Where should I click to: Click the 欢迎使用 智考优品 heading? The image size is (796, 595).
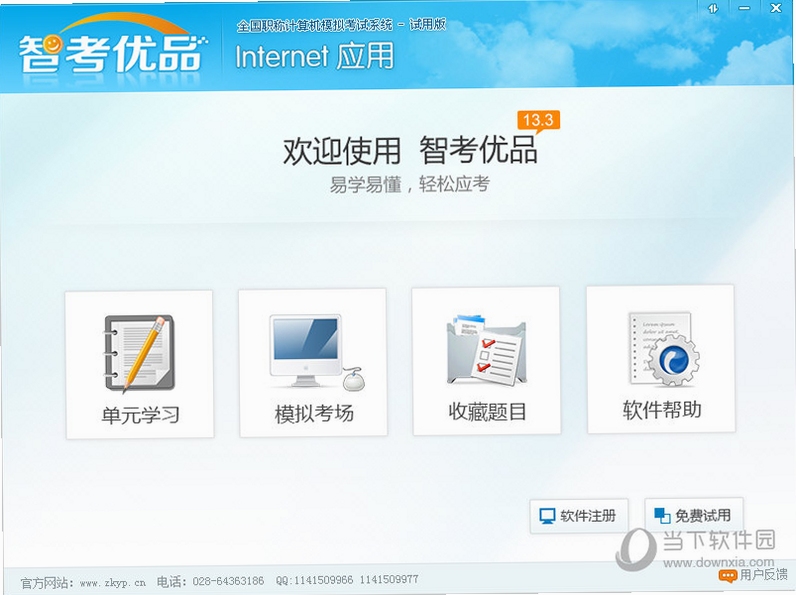[x=410, y=151]
